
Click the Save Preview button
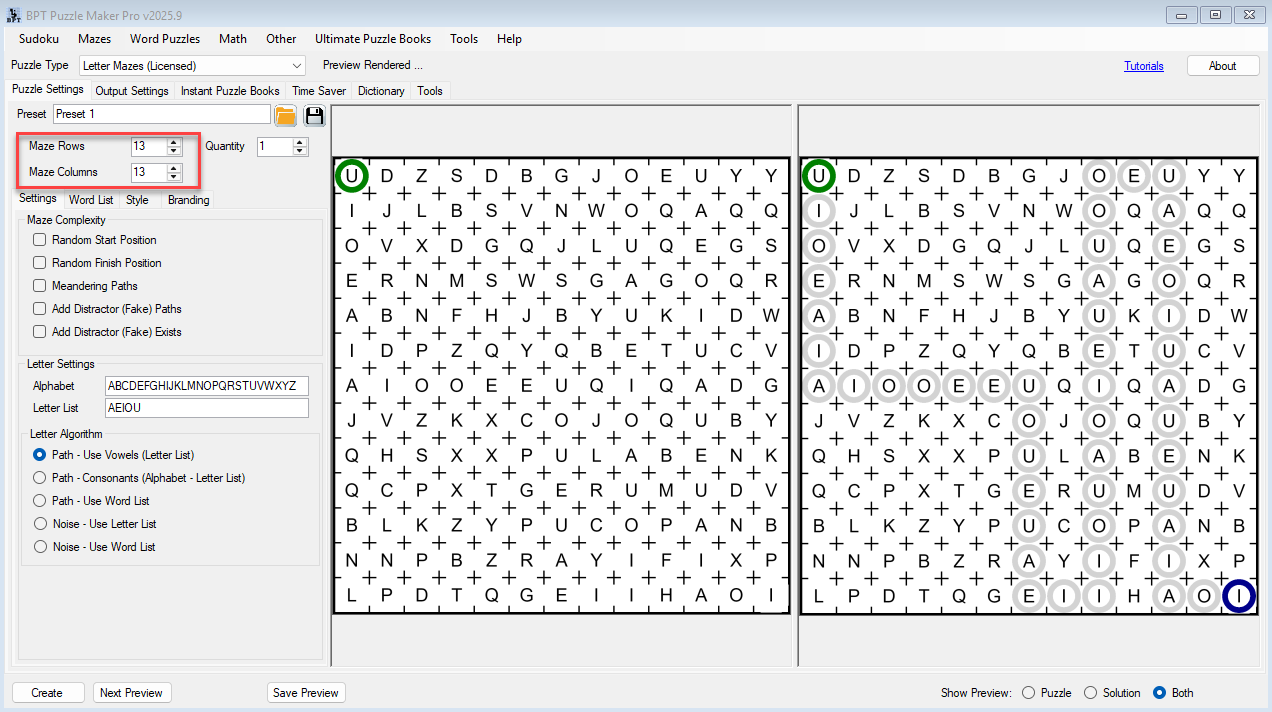[306, 693]
